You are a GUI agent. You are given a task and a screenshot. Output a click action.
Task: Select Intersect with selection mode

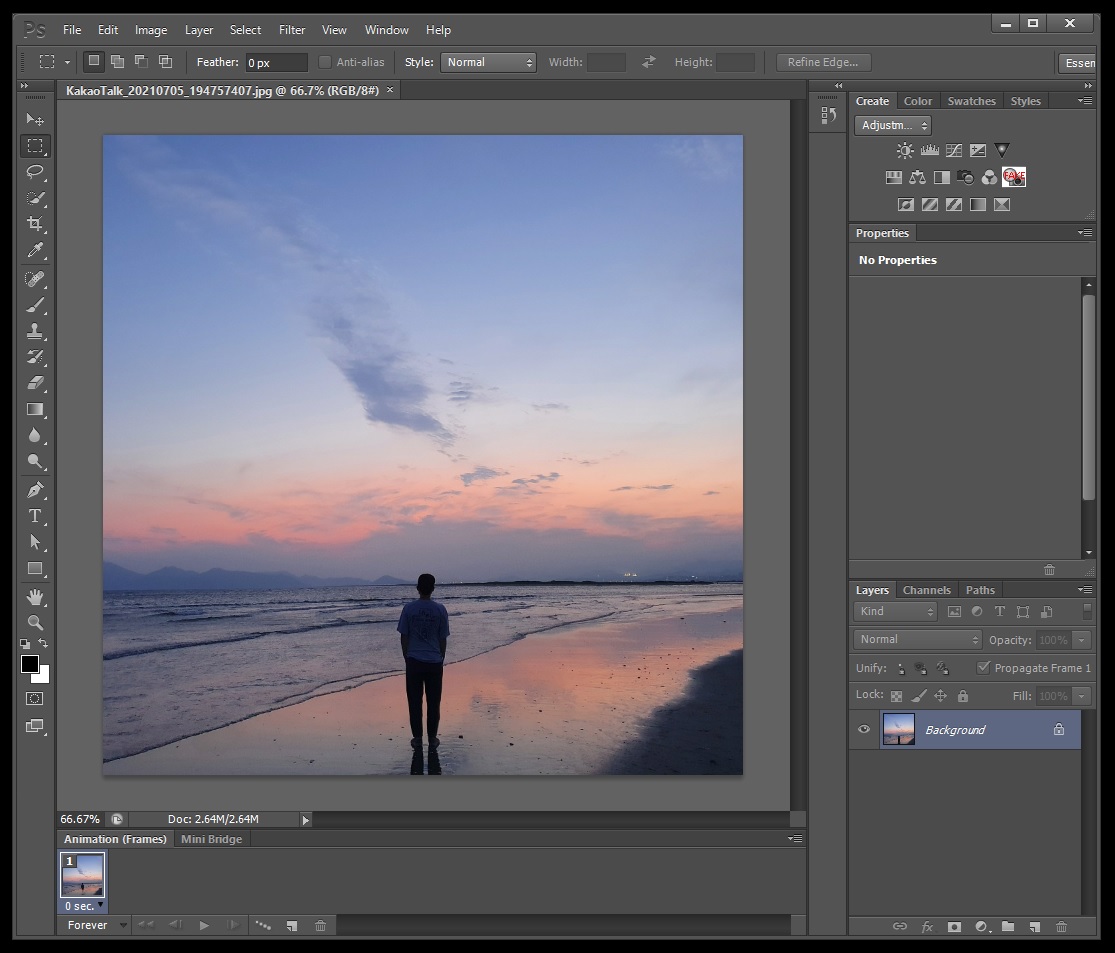pos(166,61)
